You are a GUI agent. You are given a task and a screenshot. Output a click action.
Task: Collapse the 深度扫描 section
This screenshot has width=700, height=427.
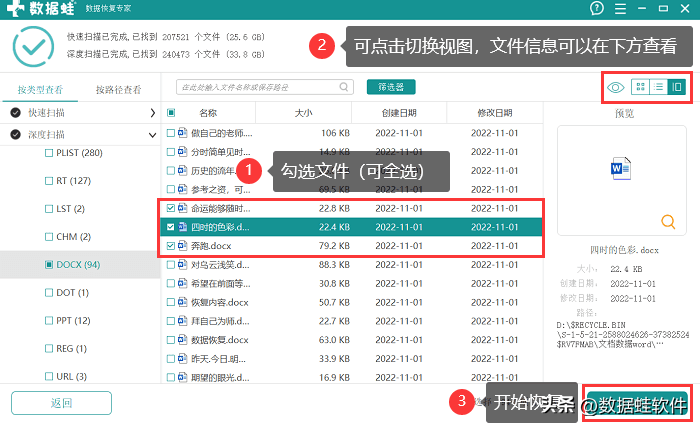click(152, 134)
